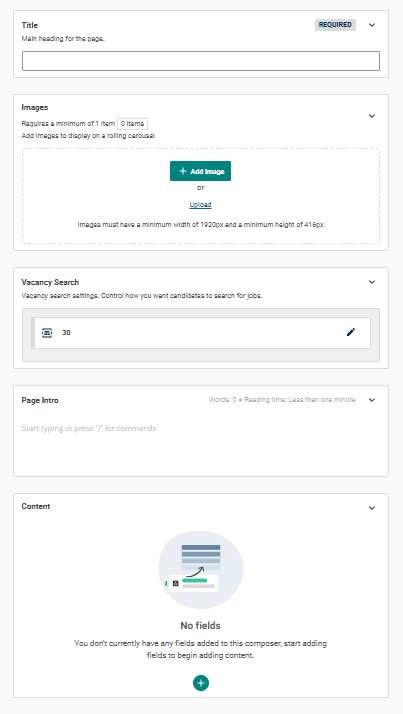Open the Upload link for images
Screen dimensions: 403x714
[x=200, y=205]
